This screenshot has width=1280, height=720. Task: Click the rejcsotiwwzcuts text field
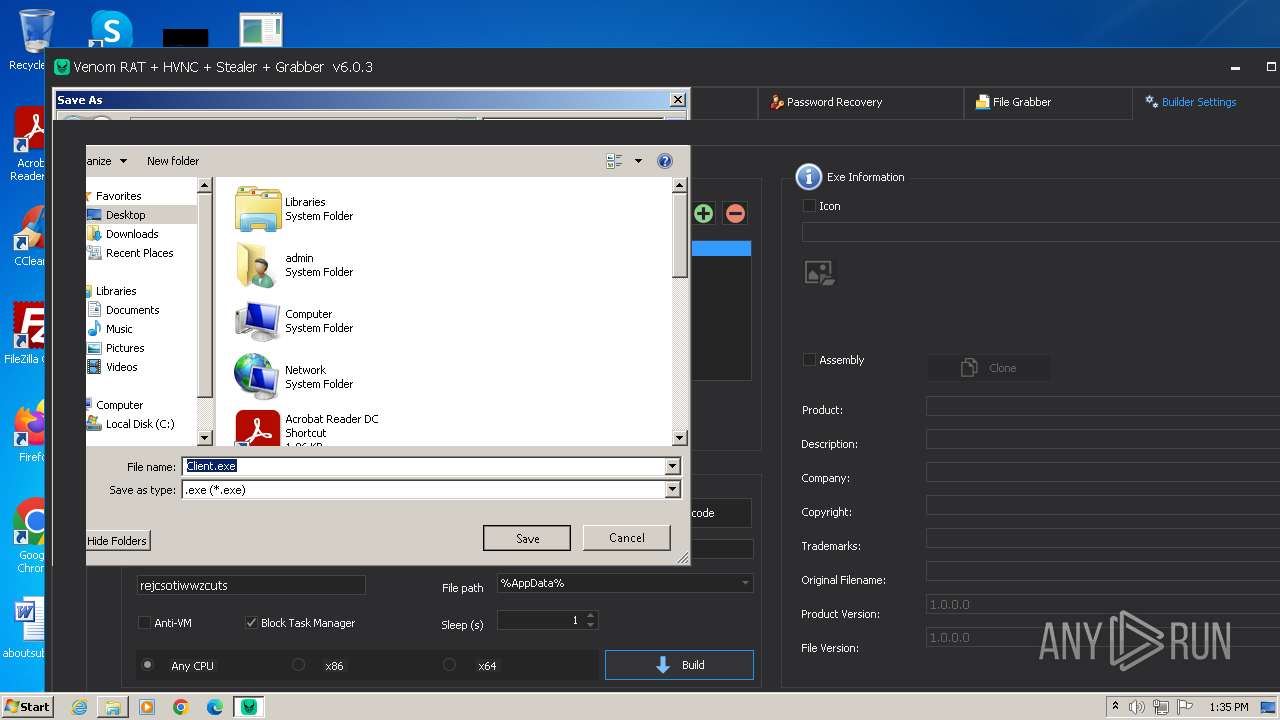(251, 585)
